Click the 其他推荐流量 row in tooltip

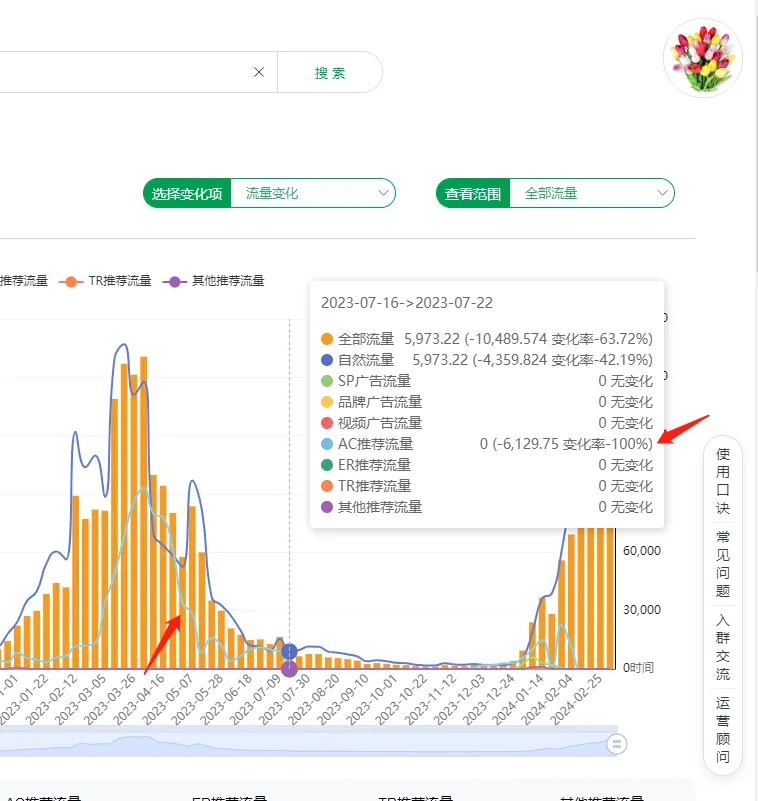click(487, 507)
